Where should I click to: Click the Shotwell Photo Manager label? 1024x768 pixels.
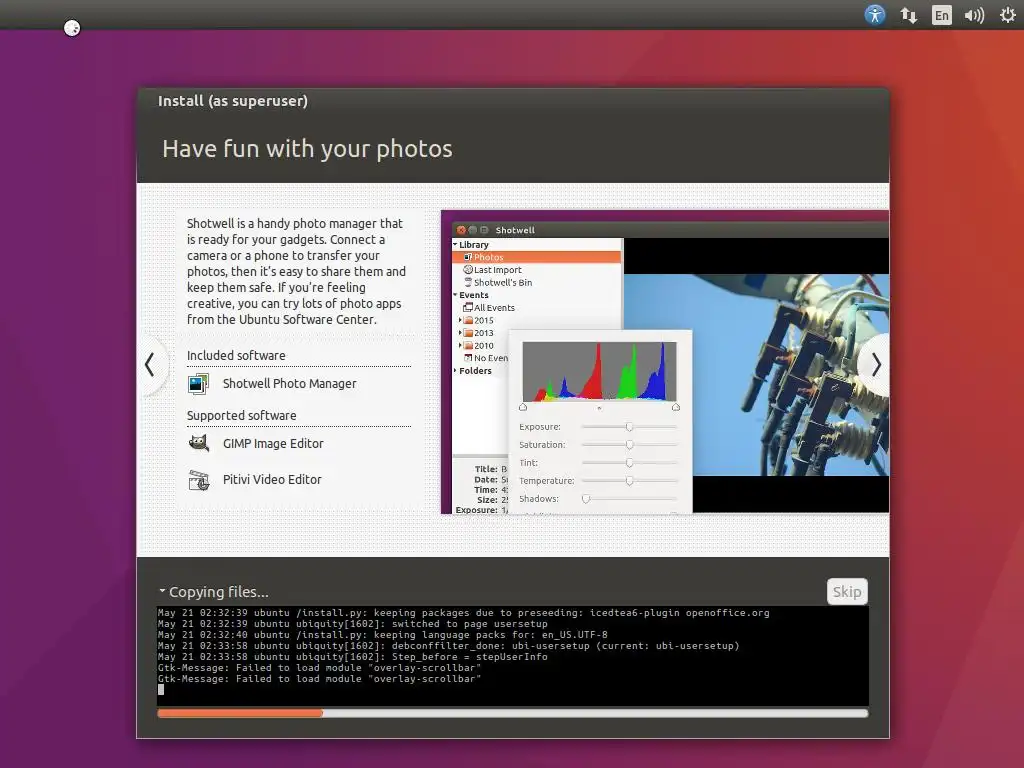[x=289, y=384]
